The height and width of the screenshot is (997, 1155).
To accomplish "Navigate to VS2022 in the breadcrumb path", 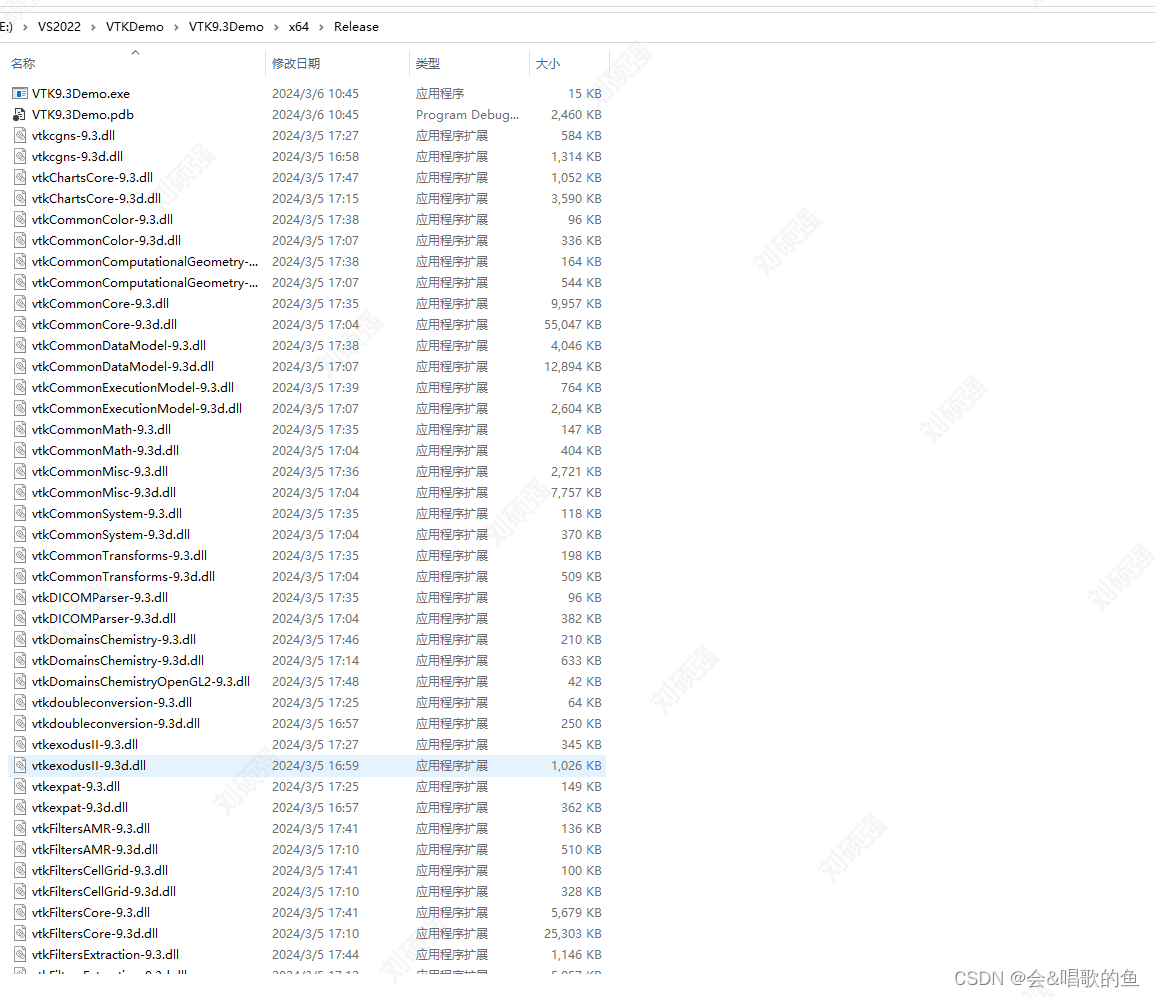I will [58, 27].
